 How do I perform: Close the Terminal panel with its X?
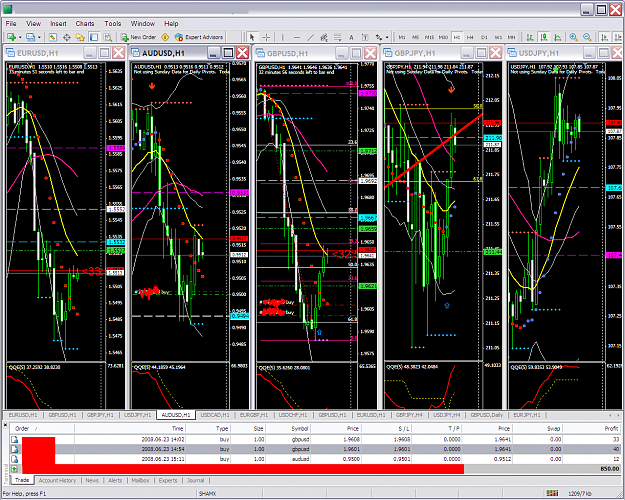pyautogui.click(x=5, y=425)
